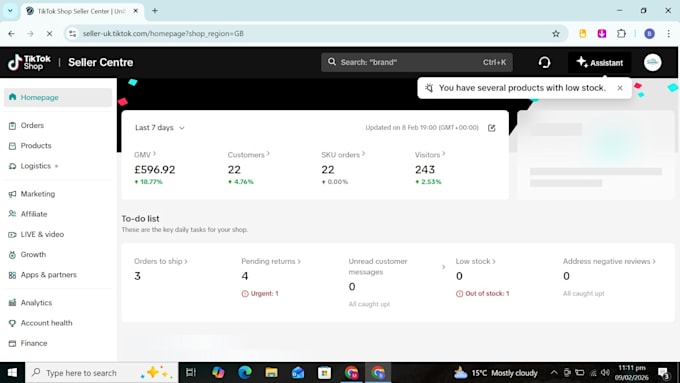Click the 243 visitors value

(425, 170)
